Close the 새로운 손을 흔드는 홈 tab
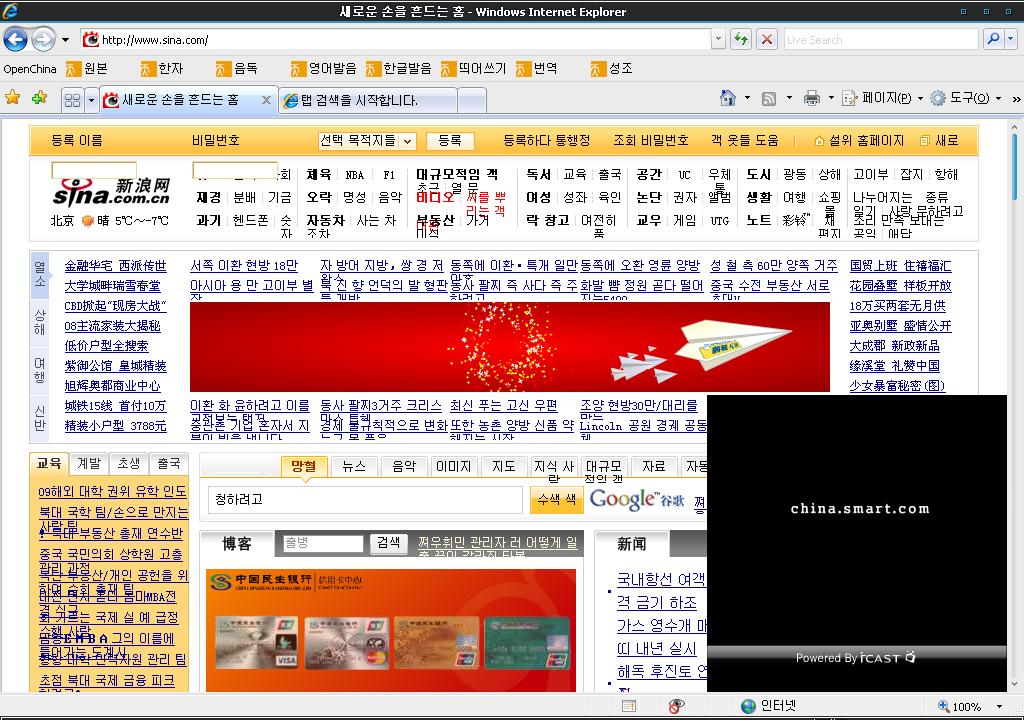Screen dimensions: 1024x720 click(266, 100)
